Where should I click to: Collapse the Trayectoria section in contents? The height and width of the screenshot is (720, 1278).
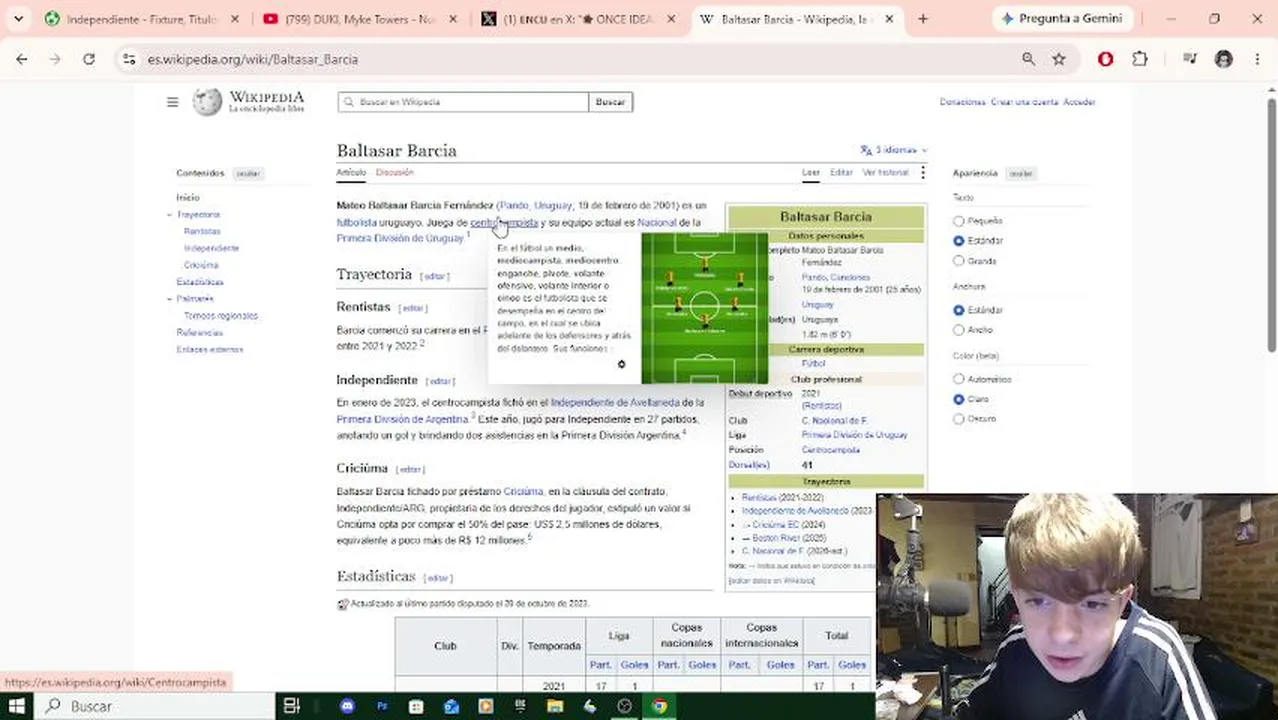coord(170,215)
